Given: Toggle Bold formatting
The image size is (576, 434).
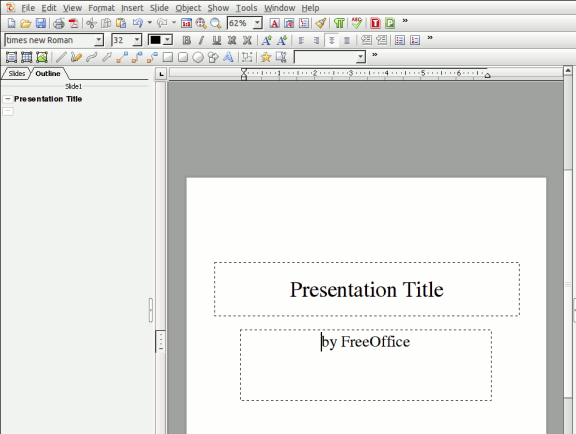Looking at the screenshot, I should 187,40.
